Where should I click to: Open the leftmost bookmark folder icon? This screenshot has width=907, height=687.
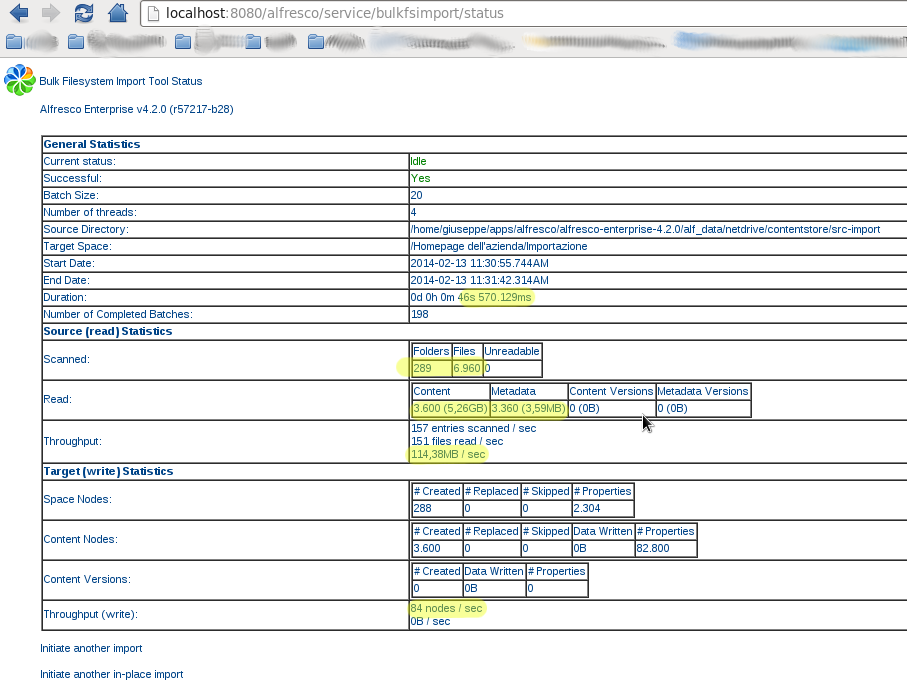pos(14,42)
